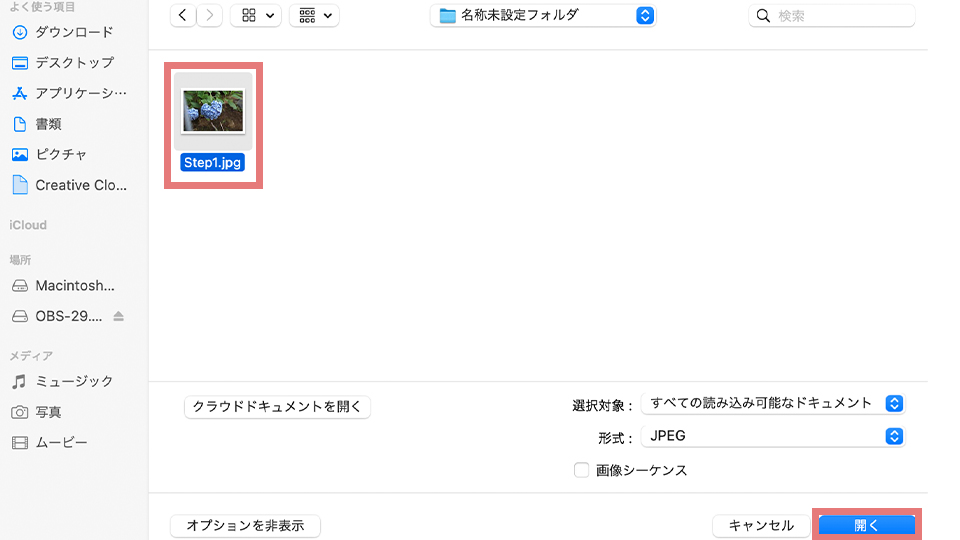Open the 選択対象 file filter dropdown
Image resolution: width=960 pixels, height=540 pixels.
[773, 403]
